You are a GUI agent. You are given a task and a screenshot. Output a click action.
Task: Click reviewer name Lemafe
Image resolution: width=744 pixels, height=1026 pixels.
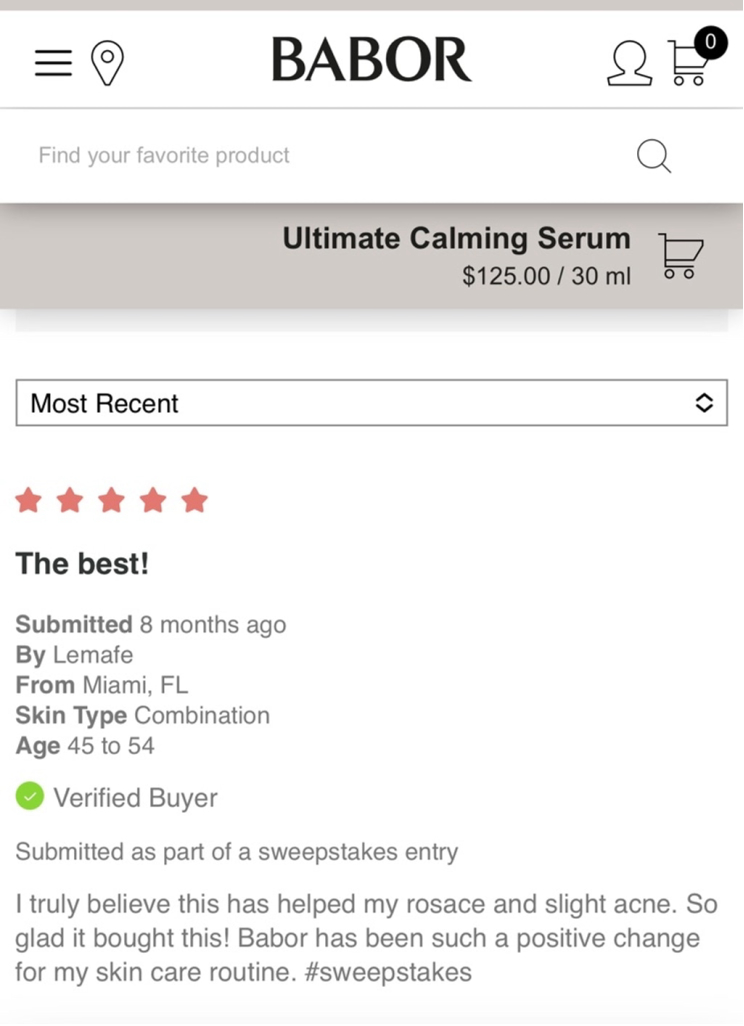(x=93, y=655)
